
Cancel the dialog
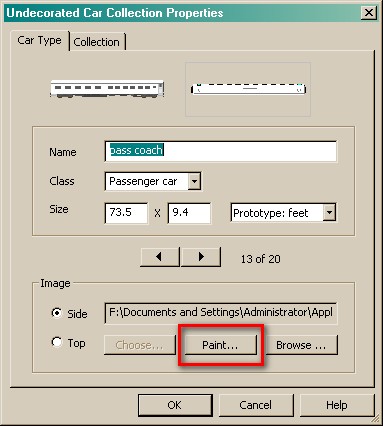(256, 405)
